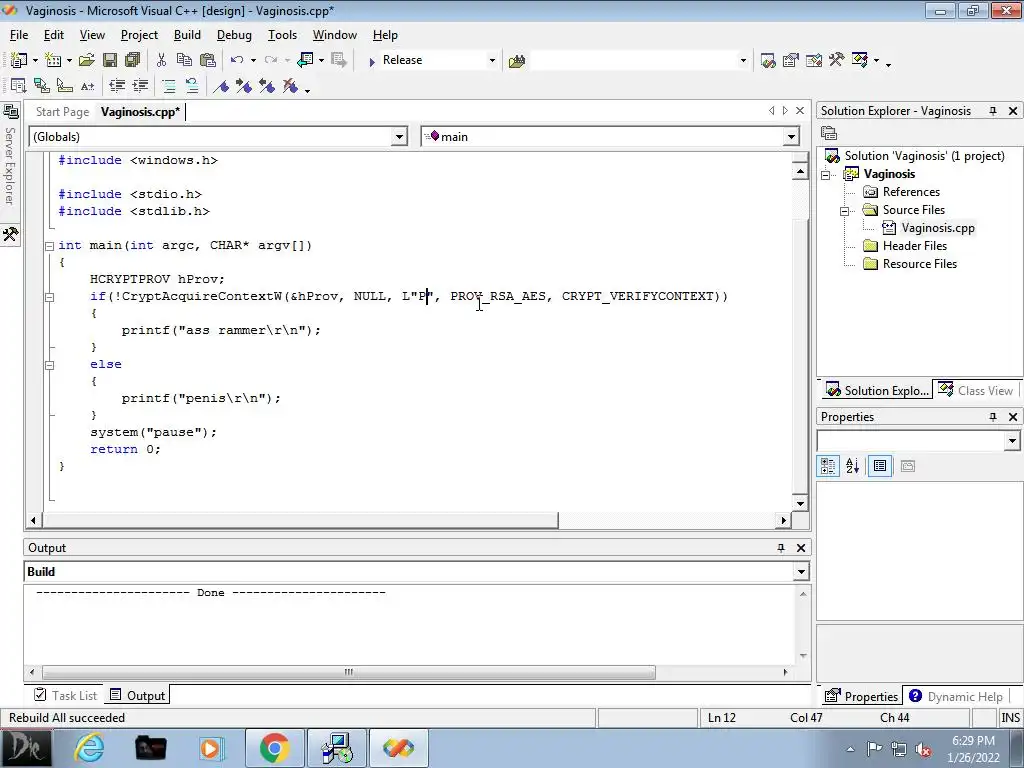1024x768 pixels.
Task: Open the Class View toolbar icon
Action: 859,60
